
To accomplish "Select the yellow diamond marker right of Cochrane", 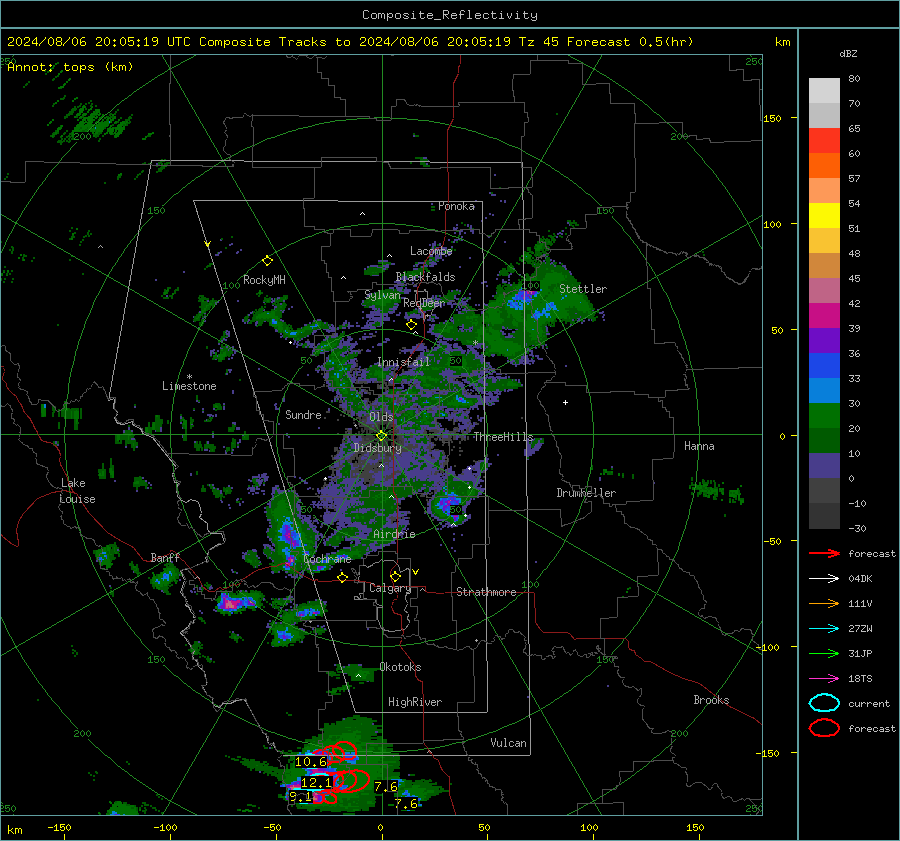I will (x=343, y=577).
